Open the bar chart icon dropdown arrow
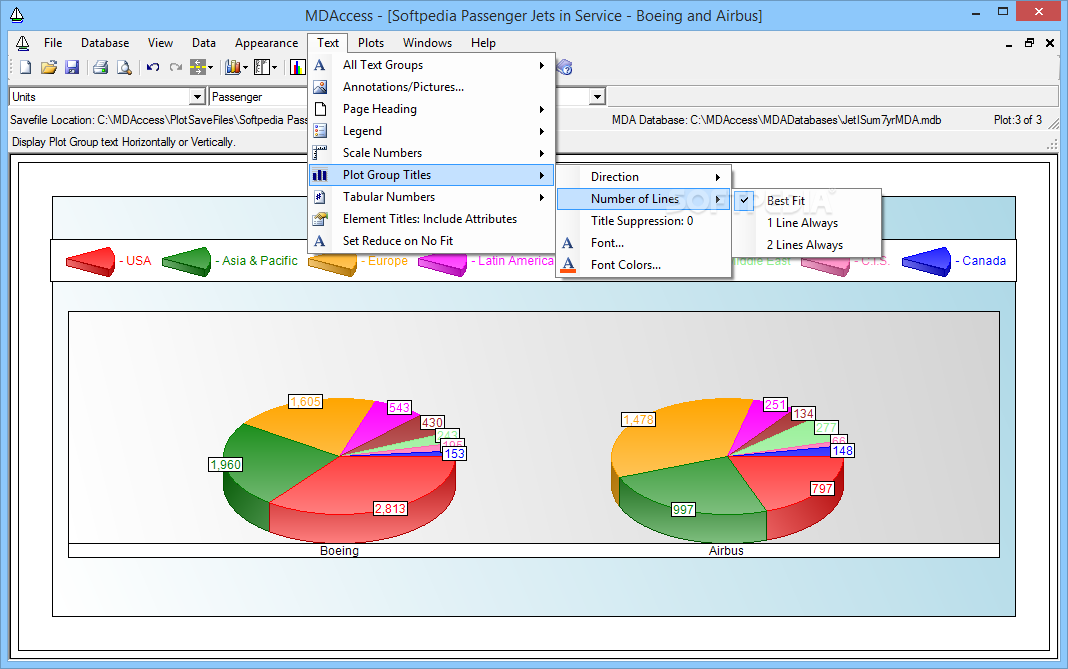The height and width of the screenshot is (669, 1068). click(x=245, y=67)
